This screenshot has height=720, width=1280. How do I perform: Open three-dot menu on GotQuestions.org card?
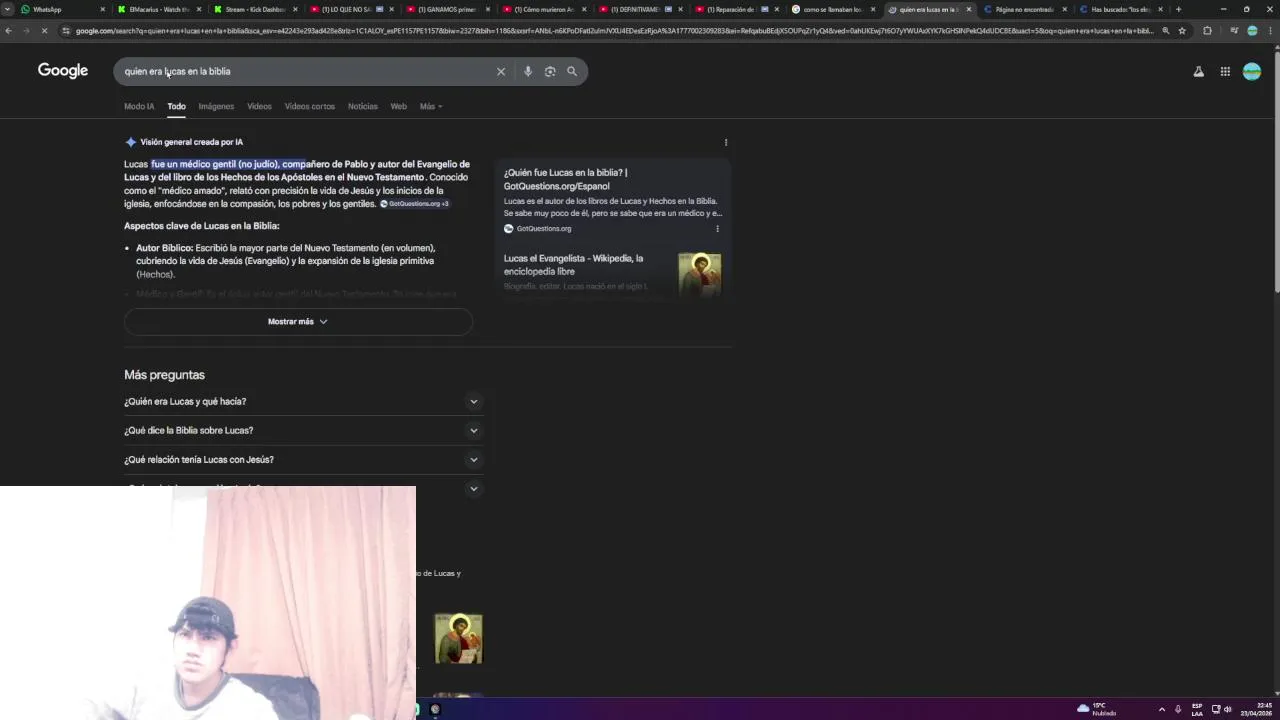pyautogui.click(x=717, y=228)
